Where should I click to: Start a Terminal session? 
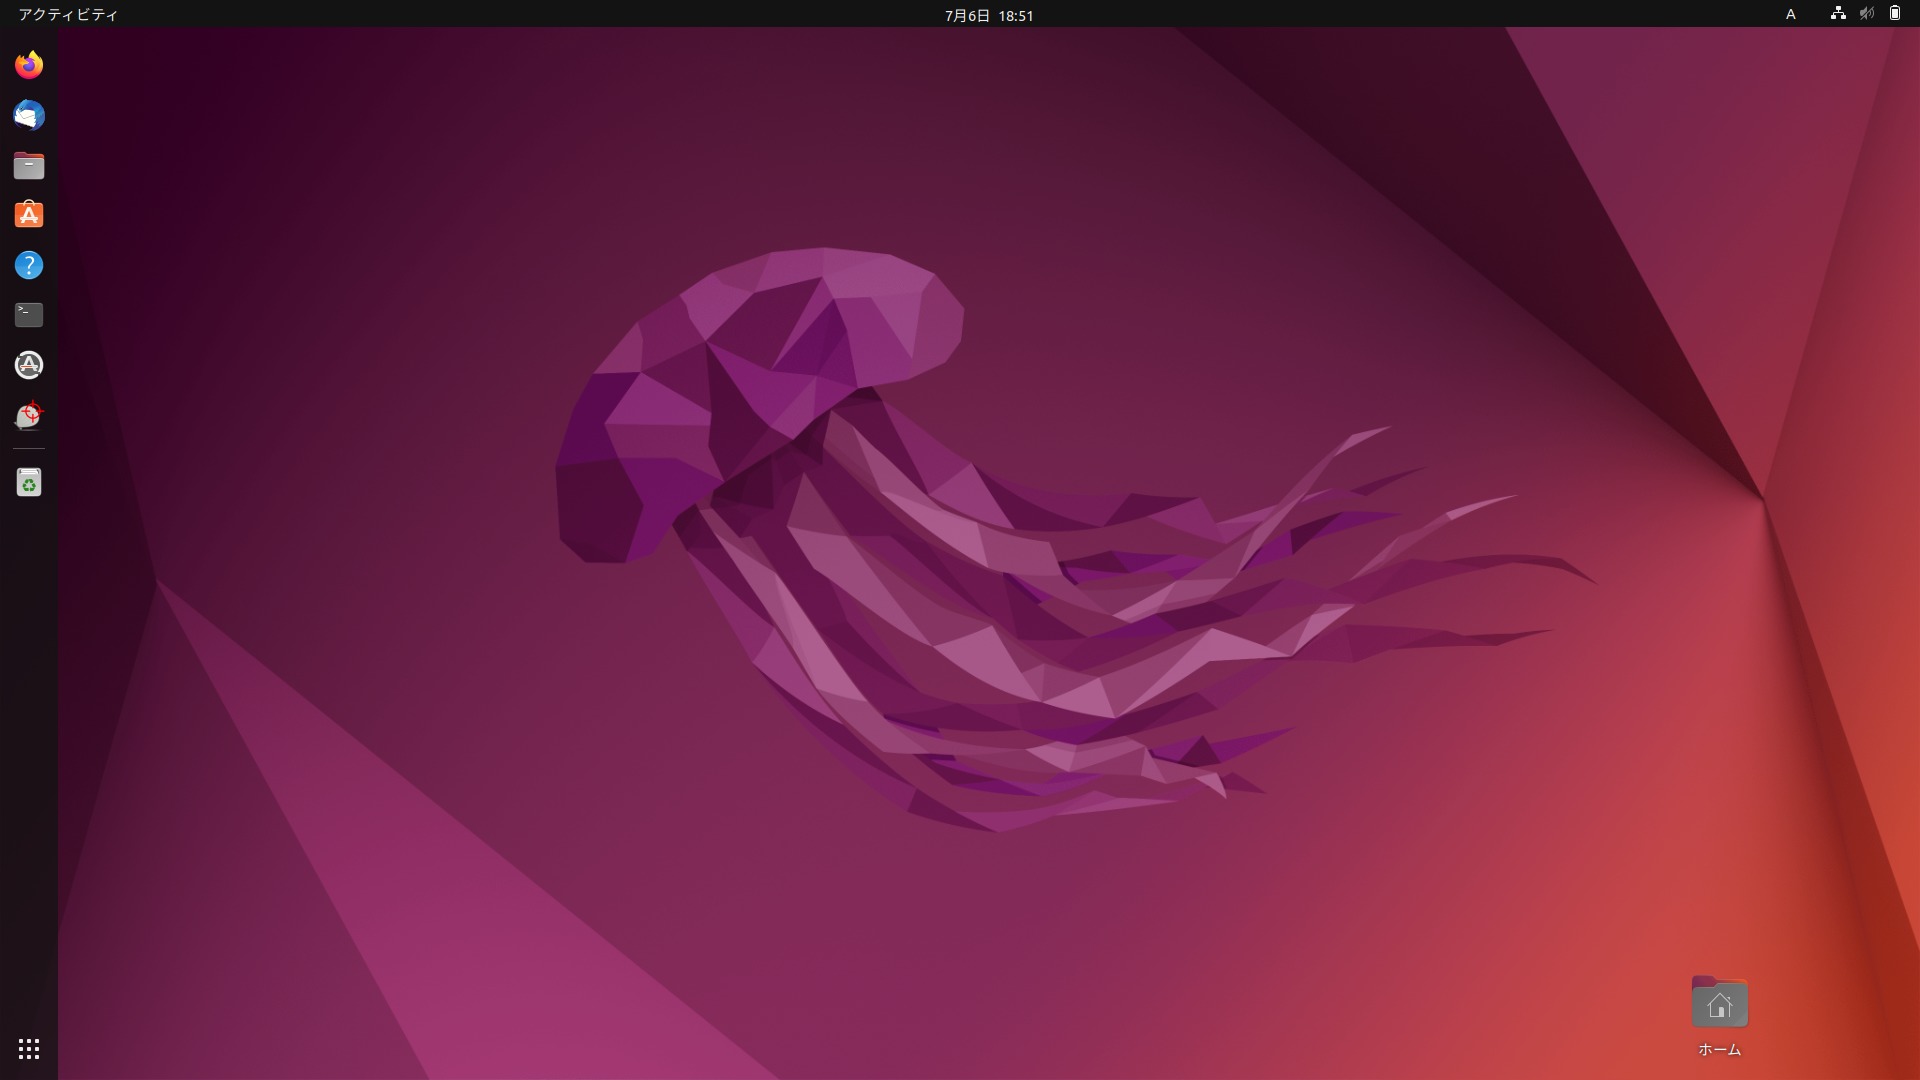[29, 315]
